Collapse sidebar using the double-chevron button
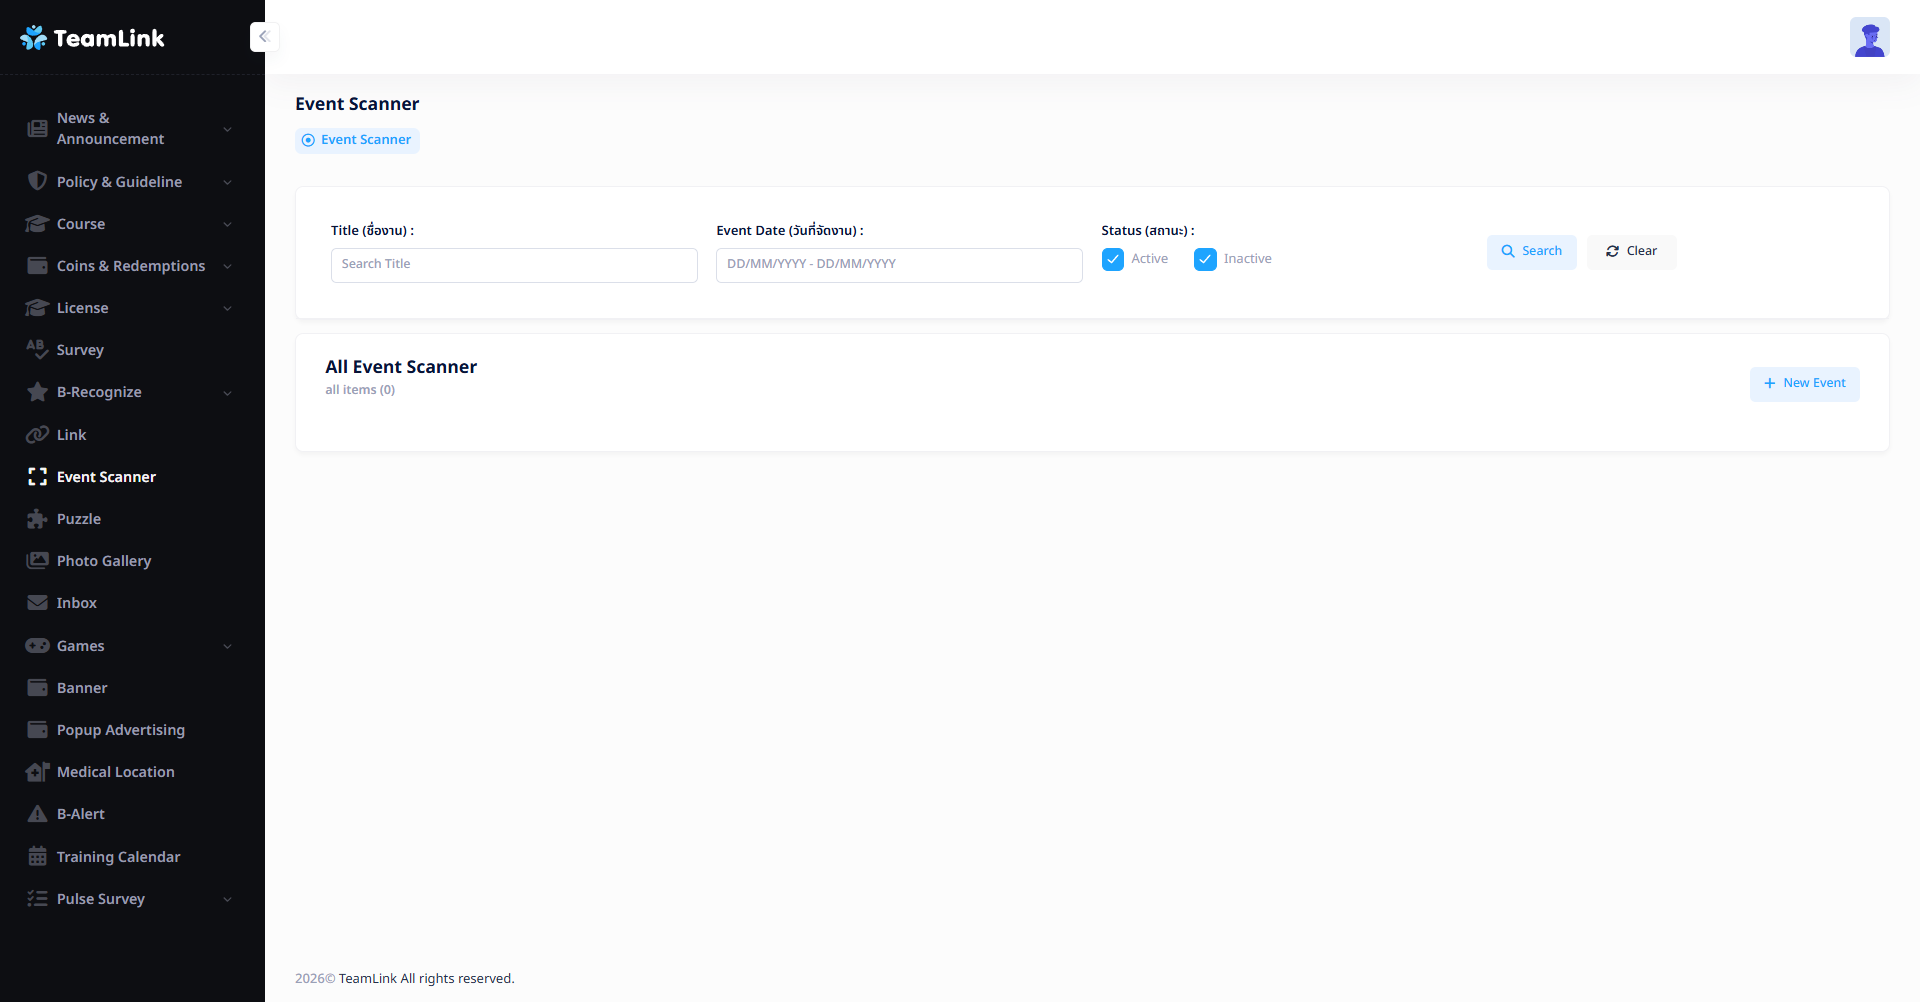Image resolution: width=1920 pixels, height=1002 pixels. pyautogui.click(x=264, y=37)
